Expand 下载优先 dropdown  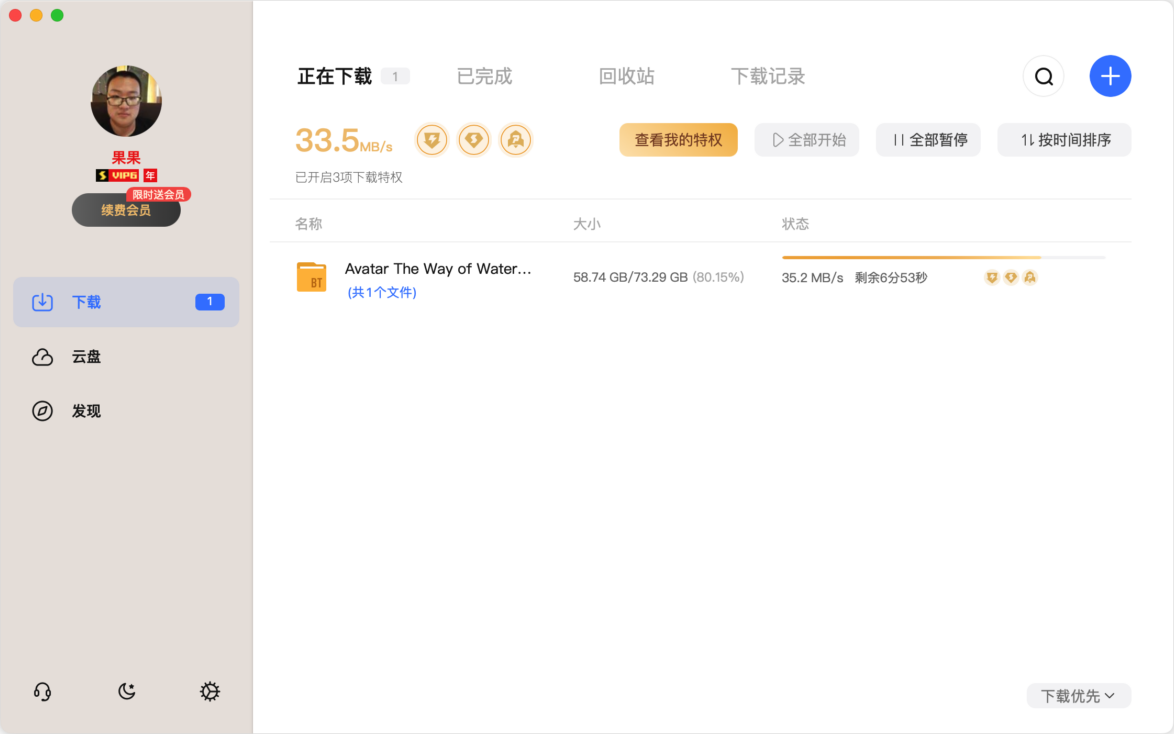pyautogui.click(x=1078, y=696)
